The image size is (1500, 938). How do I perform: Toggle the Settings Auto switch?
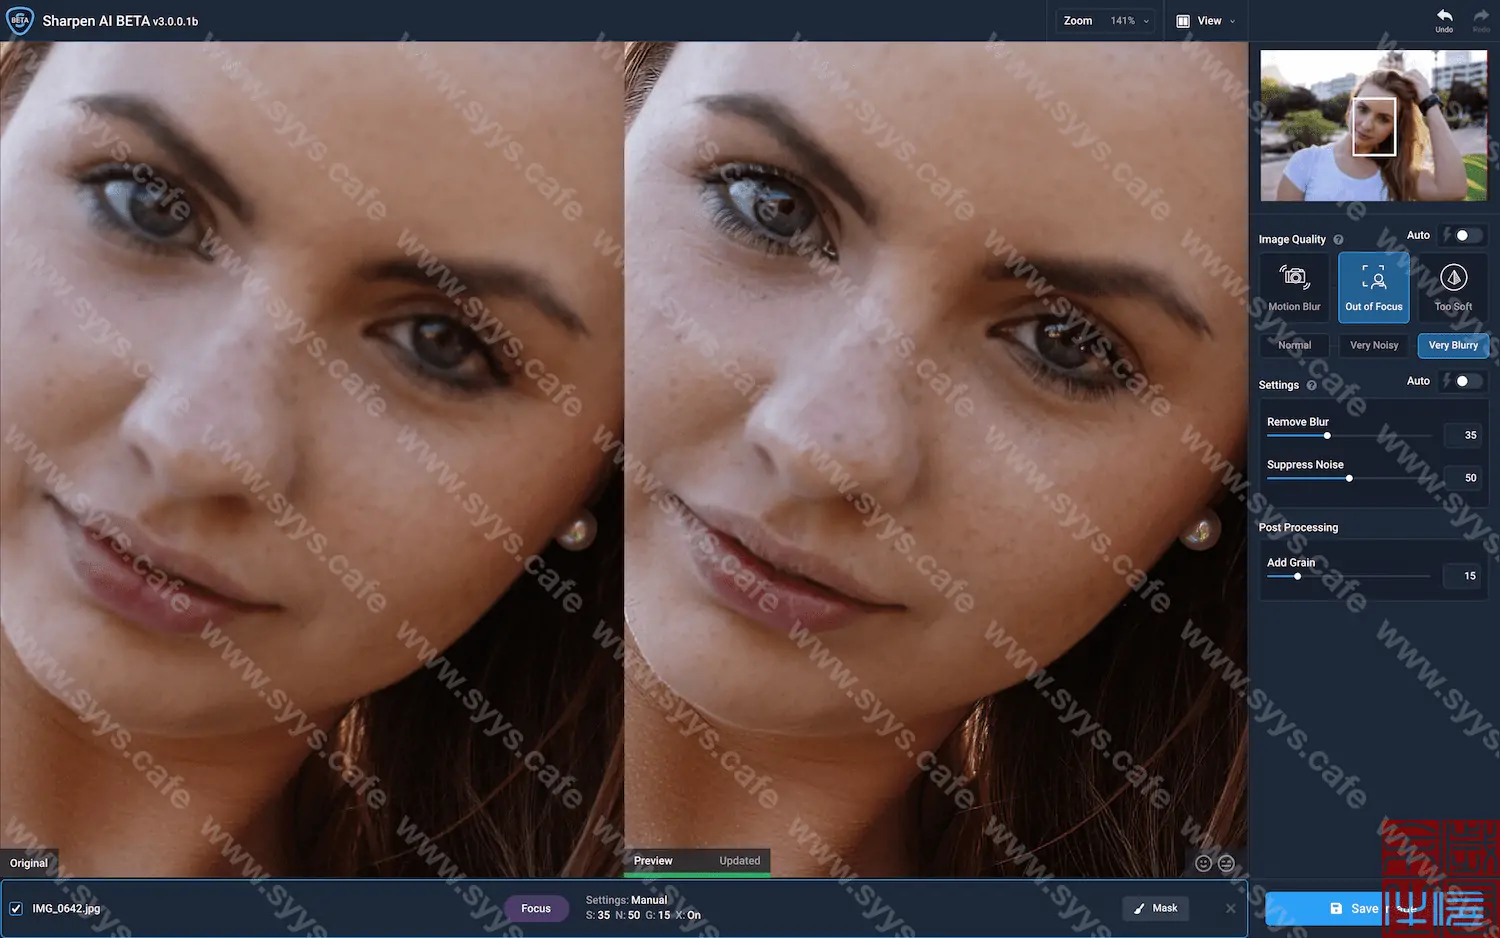point(1464,381)
